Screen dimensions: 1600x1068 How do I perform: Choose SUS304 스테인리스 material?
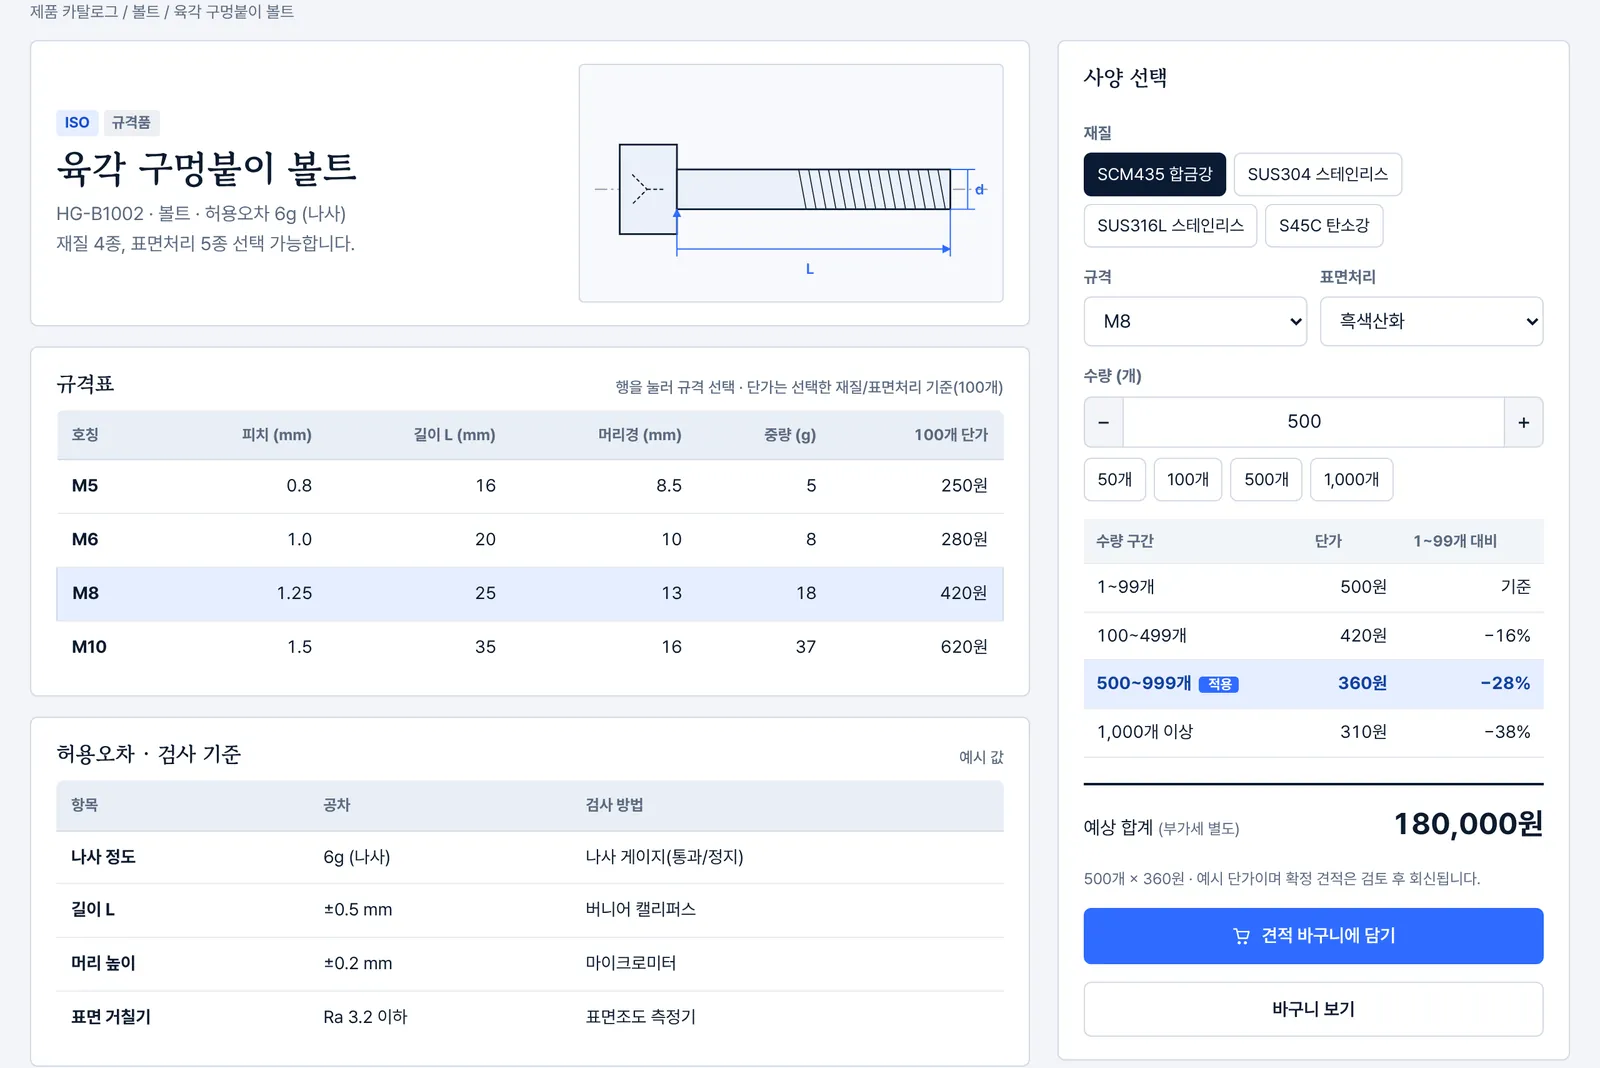(1317, 174)
